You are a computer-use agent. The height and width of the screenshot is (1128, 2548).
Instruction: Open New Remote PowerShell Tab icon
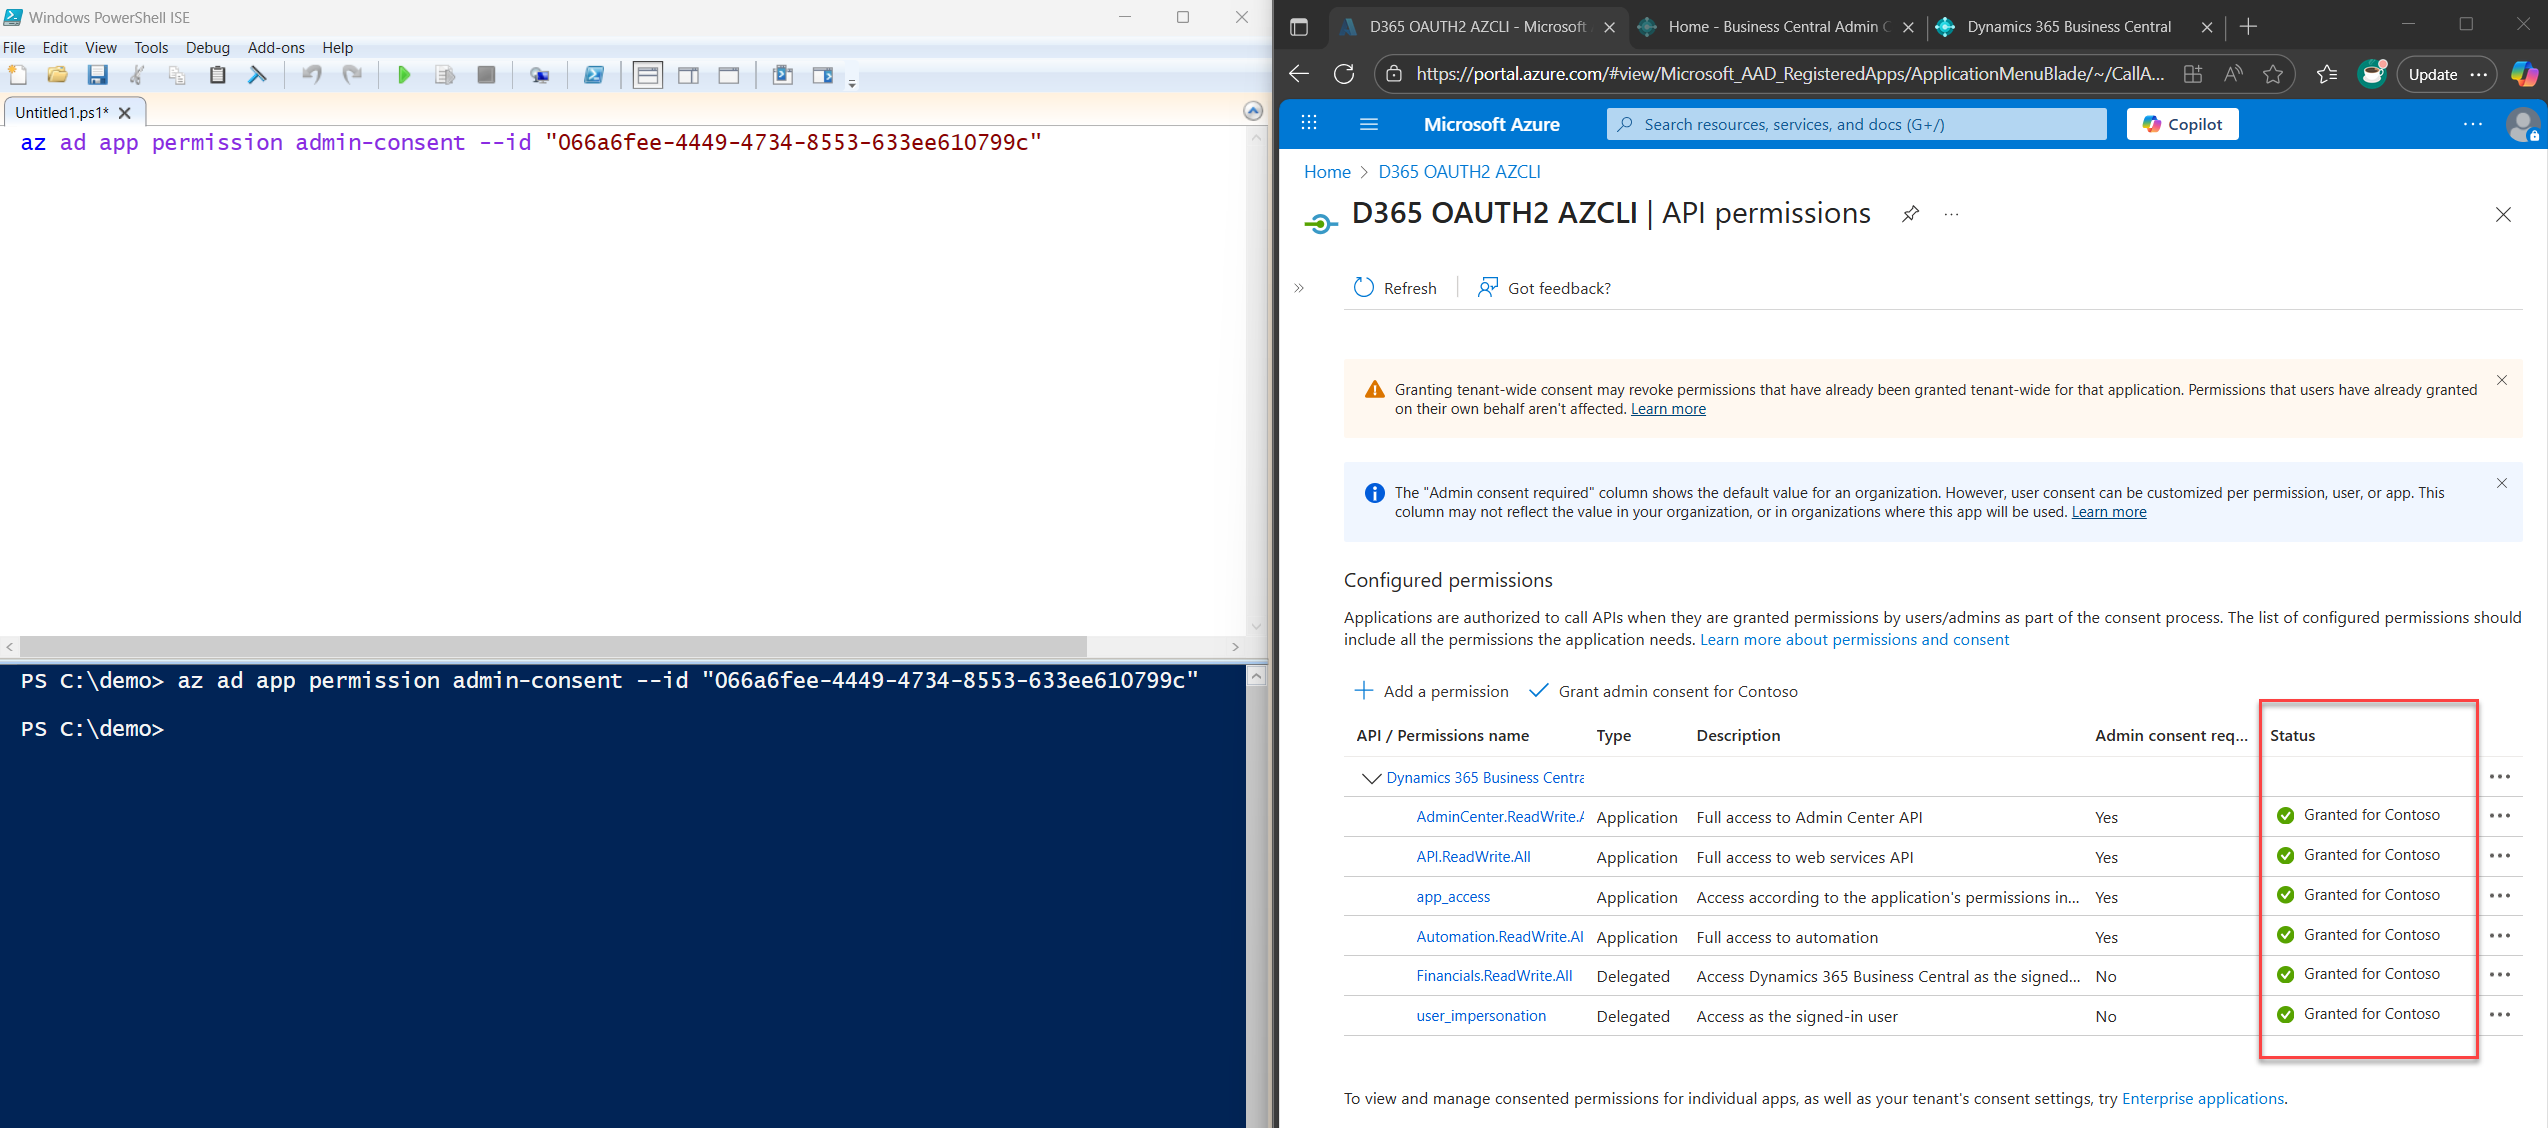[540, 75]
